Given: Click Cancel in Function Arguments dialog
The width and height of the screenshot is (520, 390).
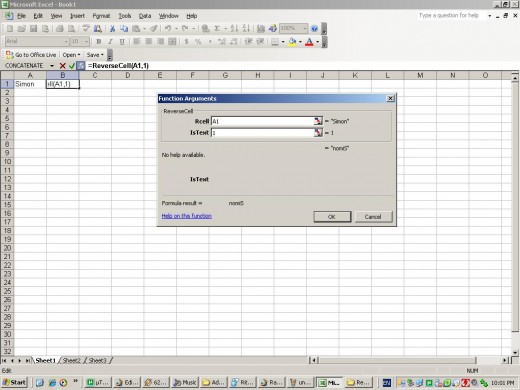Looking at the screenshot, I should 373,217.
